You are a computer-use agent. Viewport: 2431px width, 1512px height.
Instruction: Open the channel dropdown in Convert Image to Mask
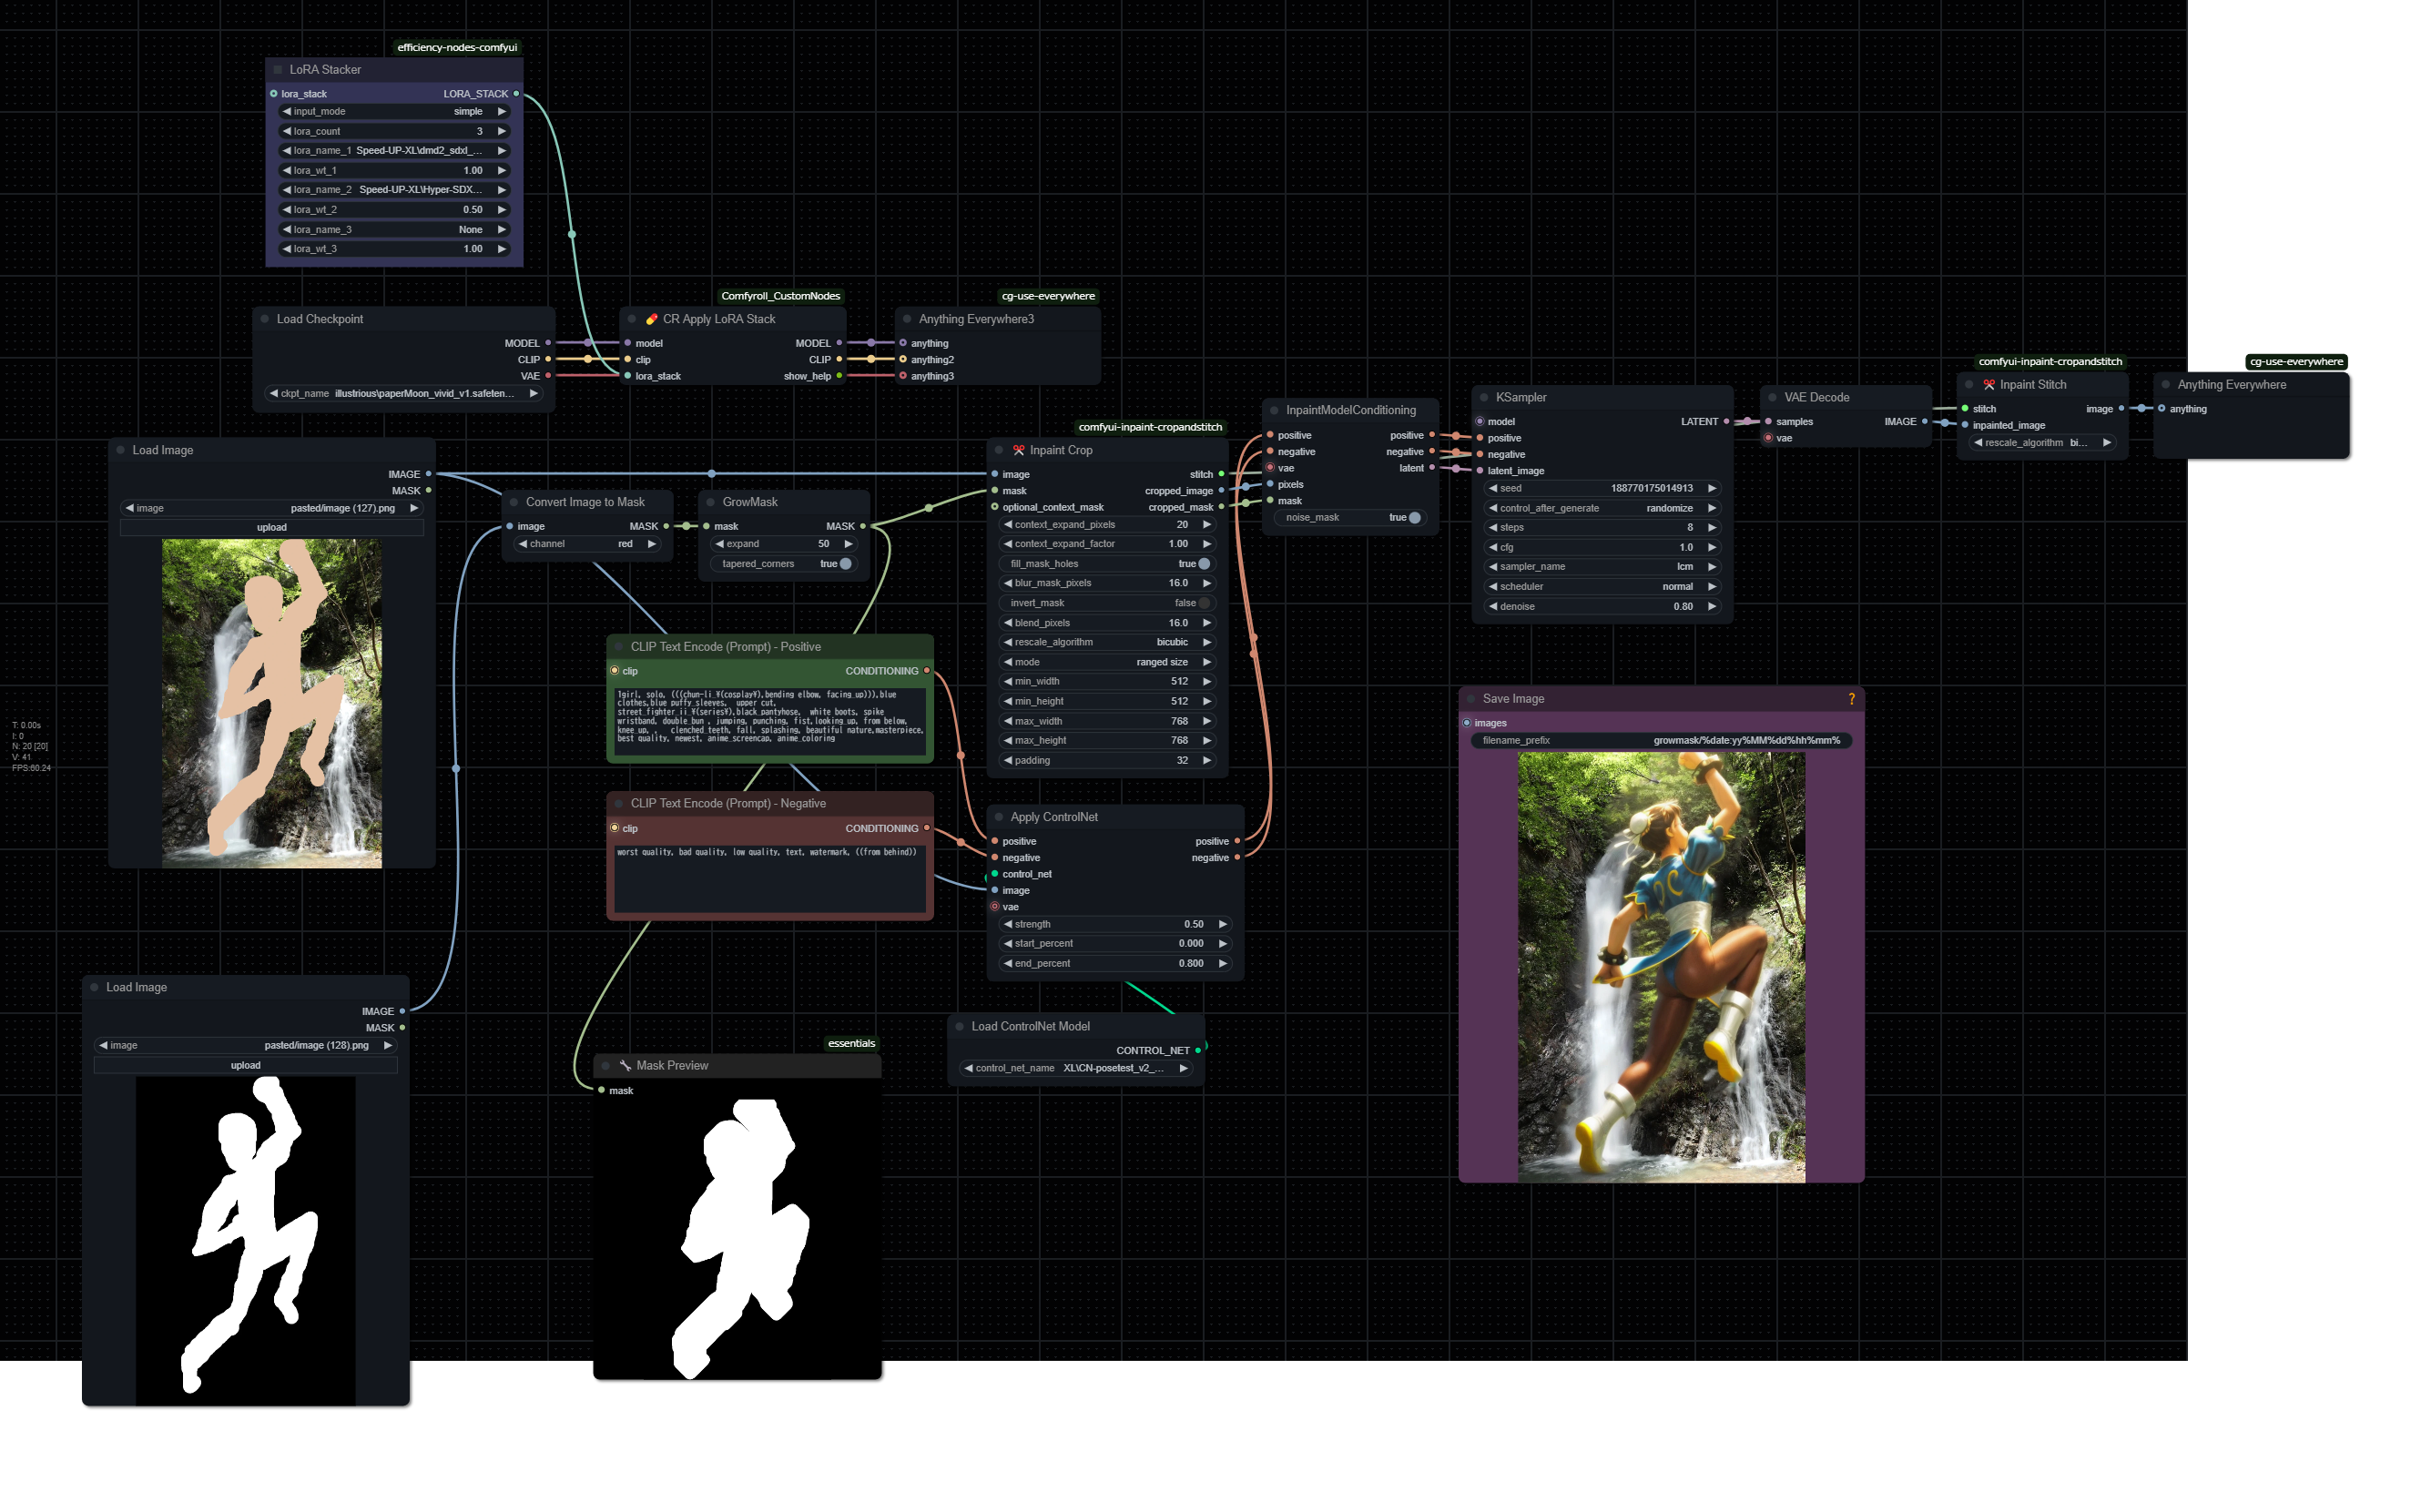587,544
